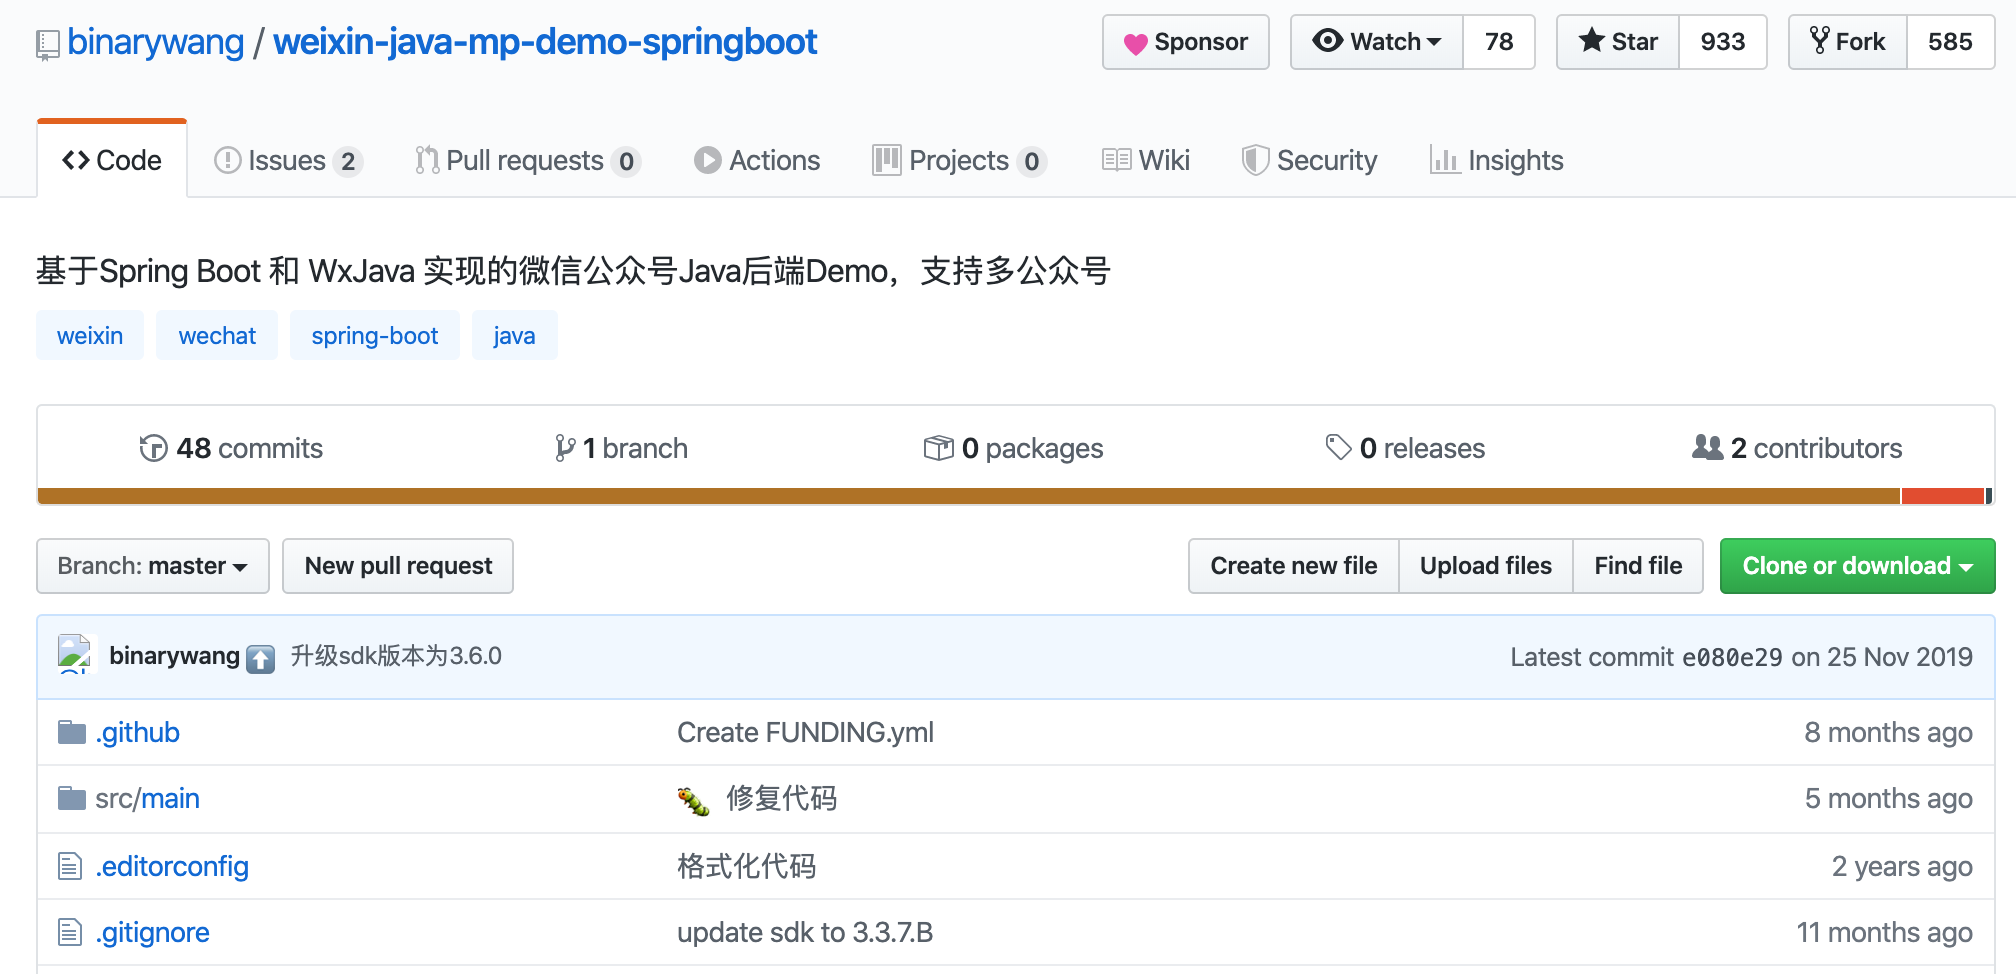Click the Create FUNDING.yml commit message

[x=805, y=732]
